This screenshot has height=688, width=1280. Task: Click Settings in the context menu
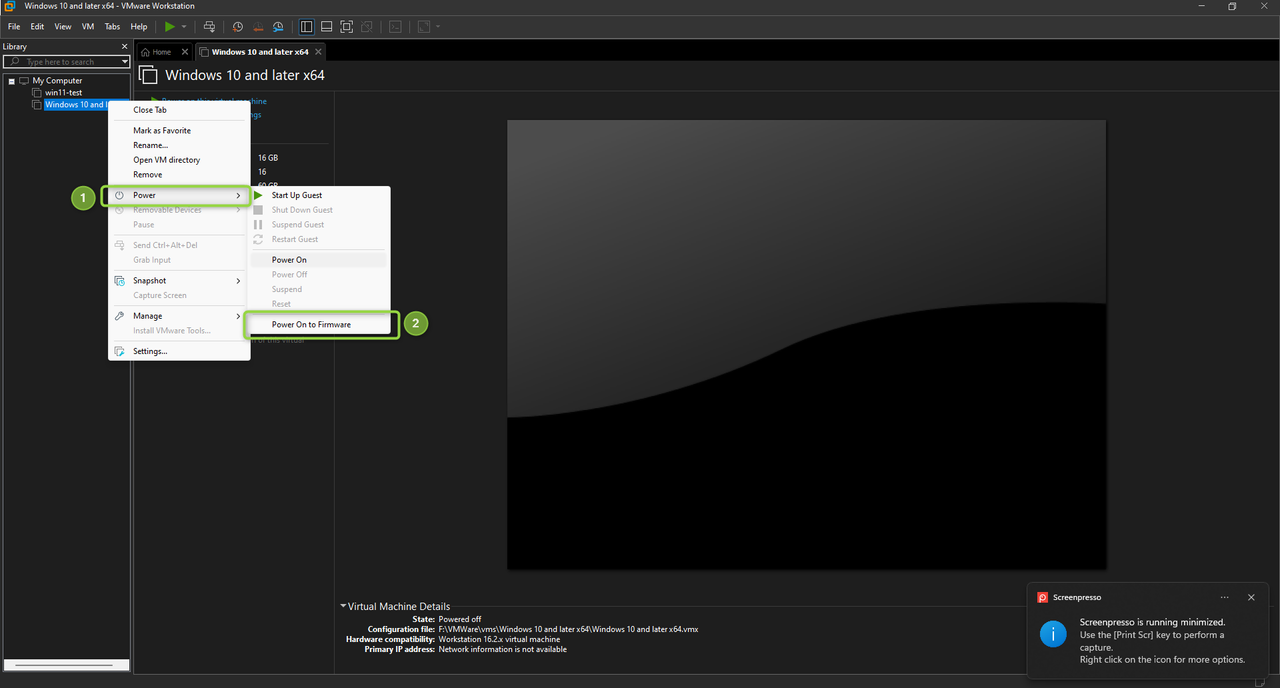tap(150, 351)
